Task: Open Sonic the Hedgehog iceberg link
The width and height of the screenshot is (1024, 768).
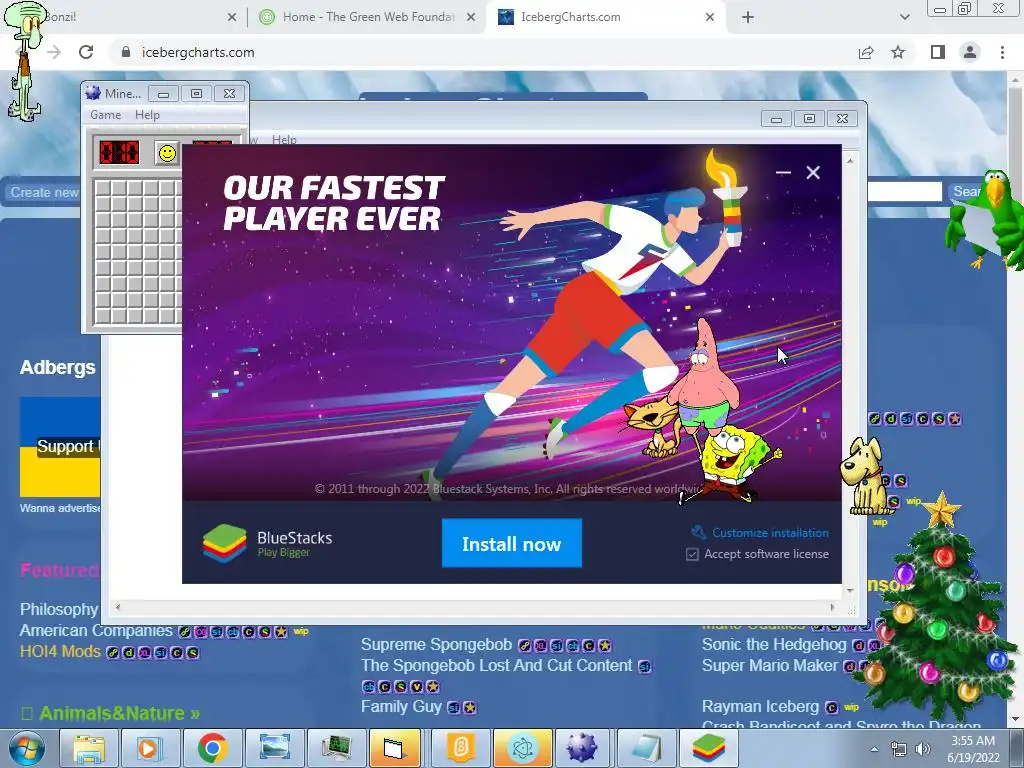Action: click(774, 645)
